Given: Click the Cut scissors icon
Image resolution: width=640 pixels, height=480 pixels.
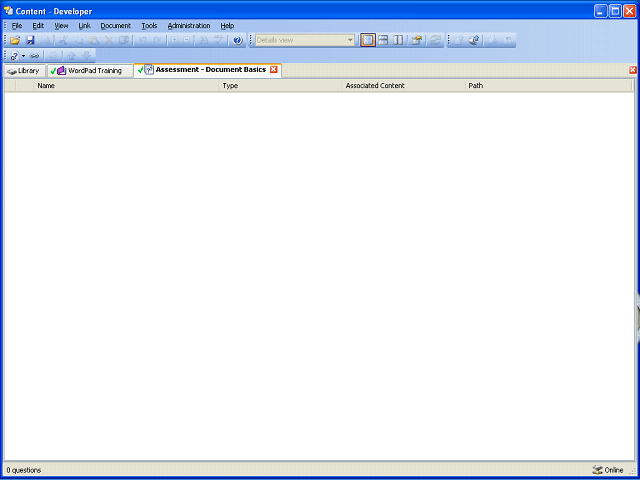Looking at the screenshot, I should tap(63, 40).
